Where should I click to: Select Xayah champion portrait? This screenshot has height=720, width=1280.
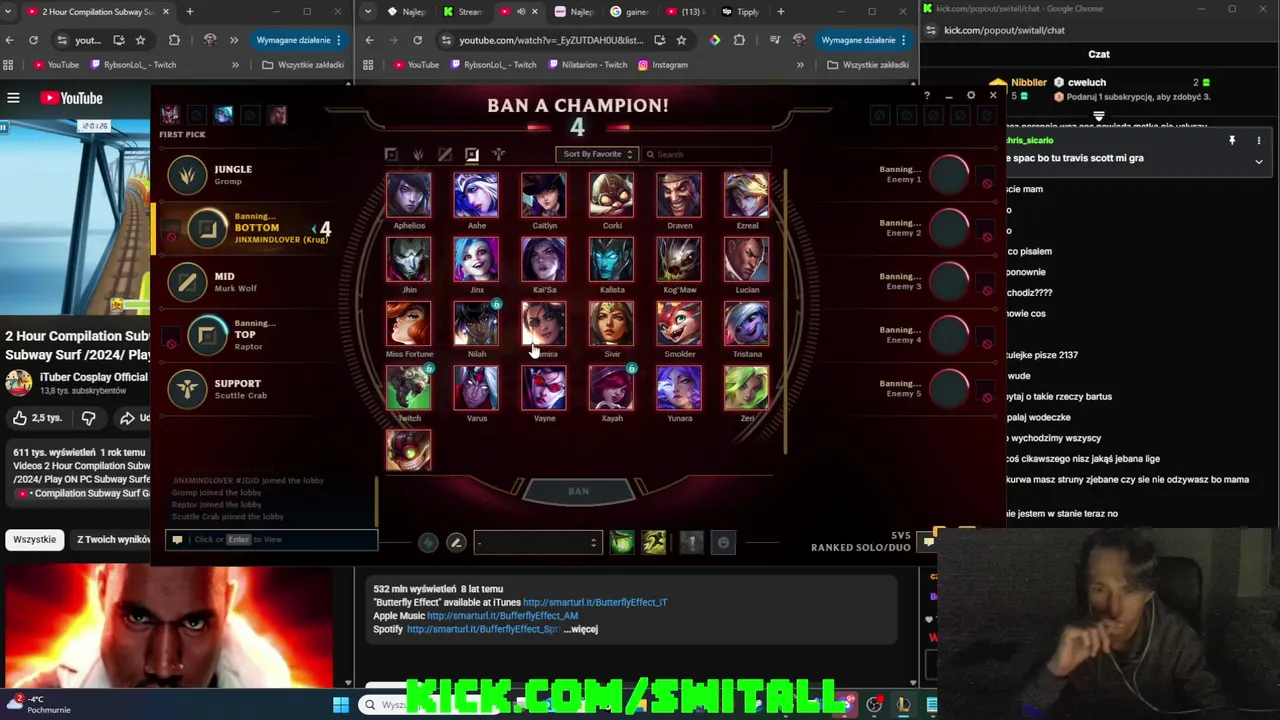pyautogui.click(x=611, y=387)
